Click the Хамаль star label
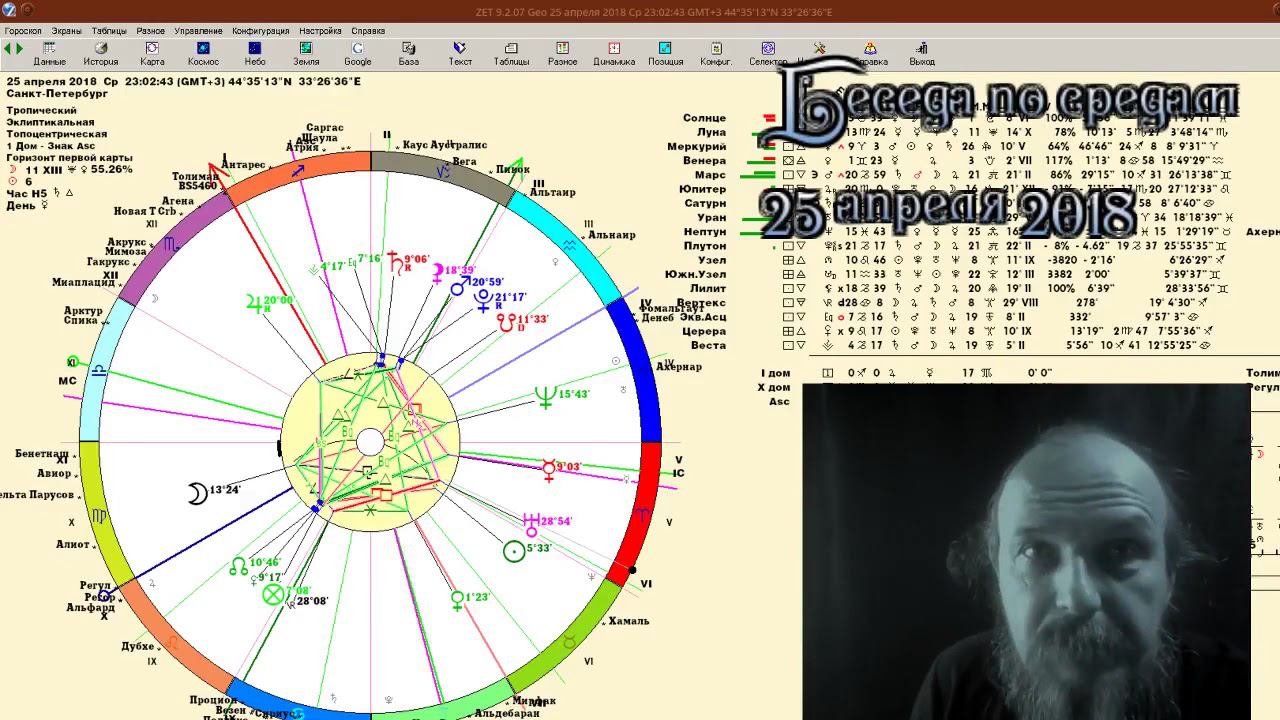 629,621
